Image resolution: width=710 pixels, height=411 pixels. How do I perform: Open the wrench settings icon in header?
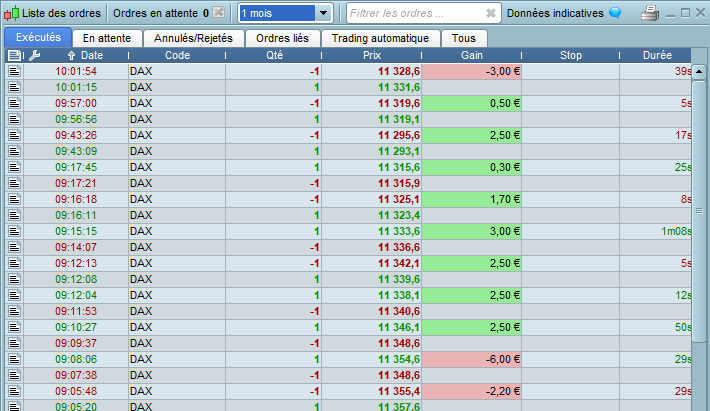pos(34,55)
